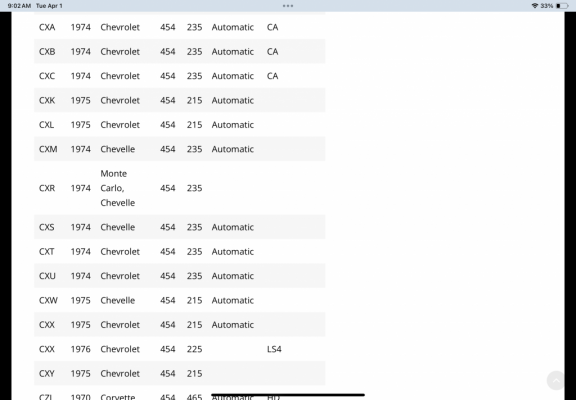The width and height of the screenshot is (576, 400).
Task: Tap the battery indicator icon
Action: (x=562, y=6)
